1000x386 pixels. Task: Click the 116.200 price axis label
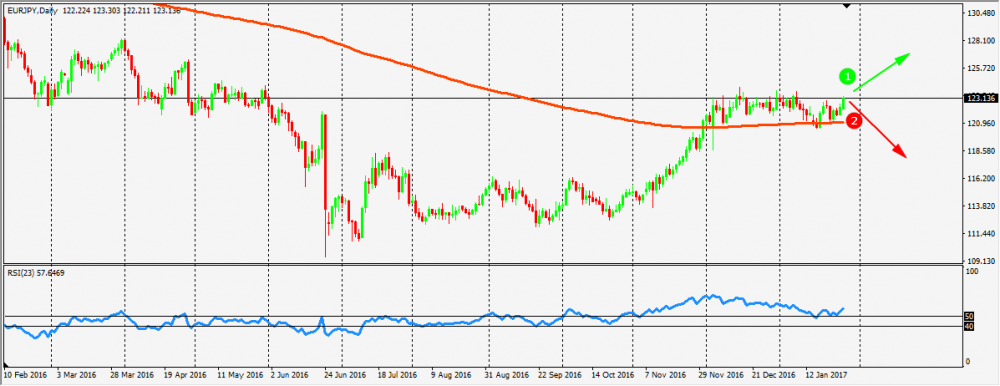[x=980, y=179]
